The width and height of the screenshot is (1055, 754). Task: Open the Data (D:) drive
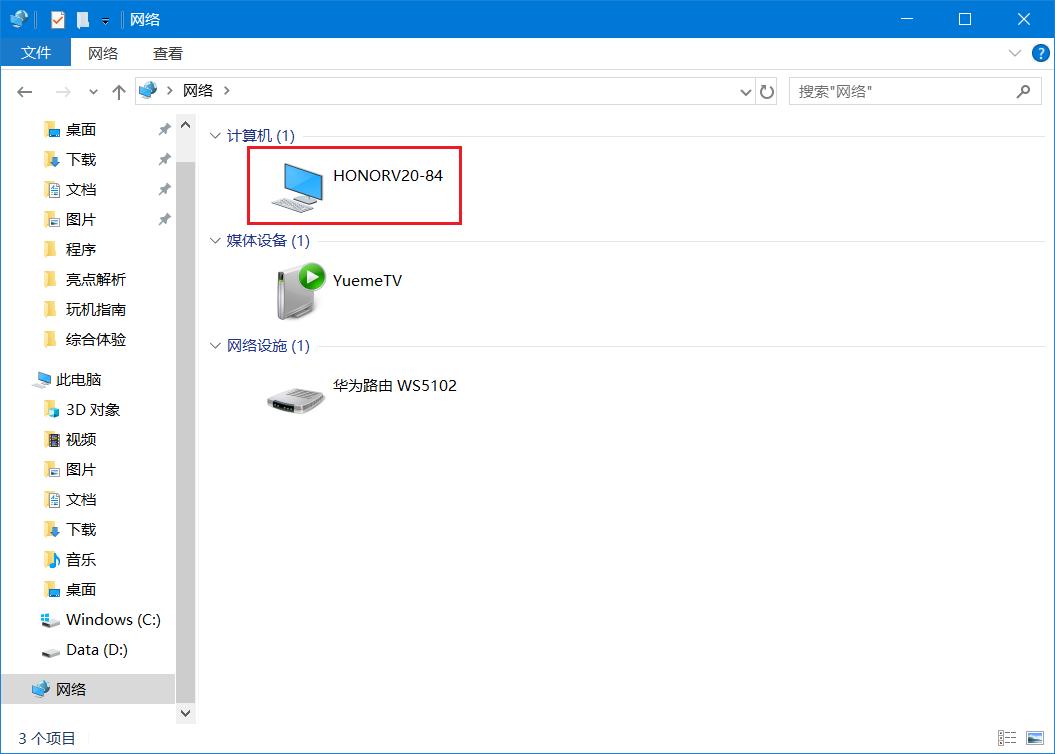point(97,650)
